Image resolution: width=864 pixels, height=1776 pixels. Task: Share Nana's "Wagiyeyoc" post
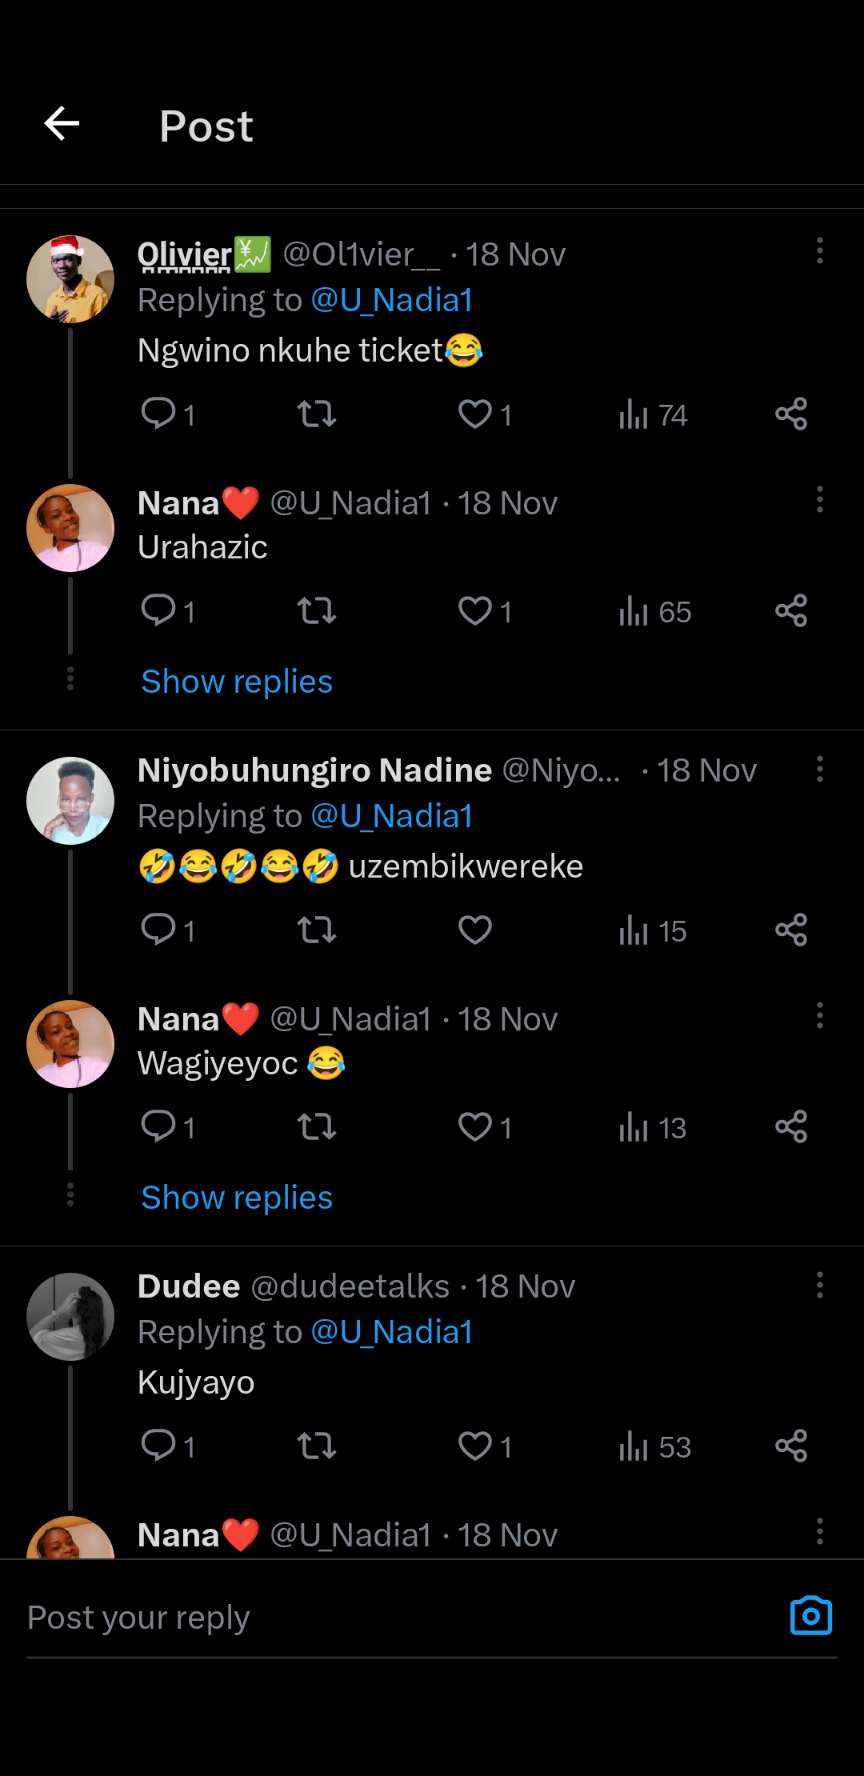(791, 1127)
